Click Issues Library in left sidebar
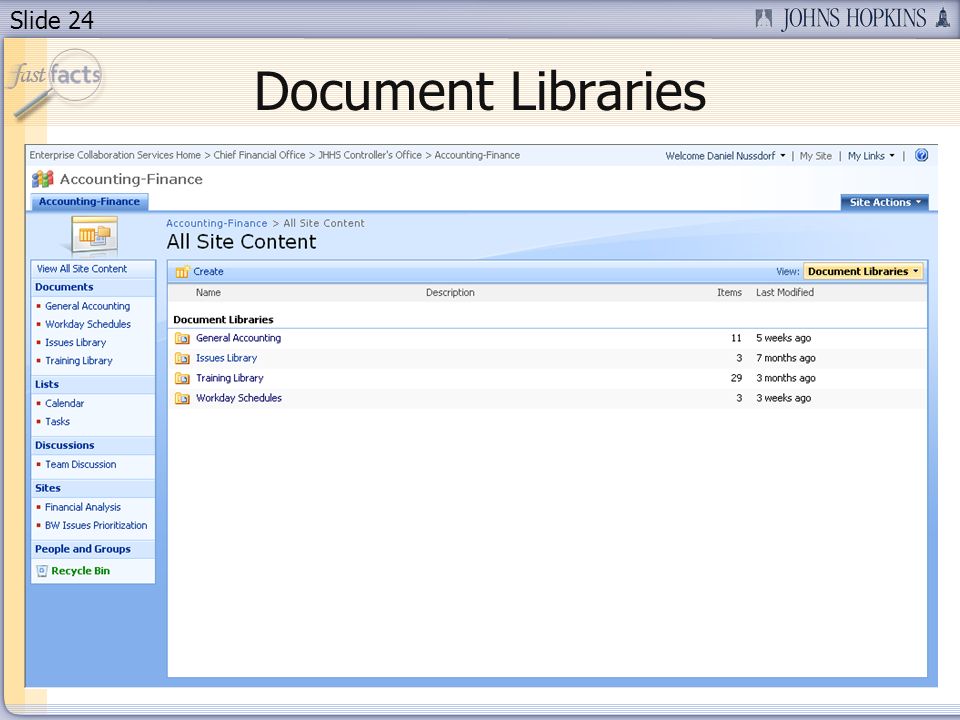960x720 pixels. coord(75,343)
